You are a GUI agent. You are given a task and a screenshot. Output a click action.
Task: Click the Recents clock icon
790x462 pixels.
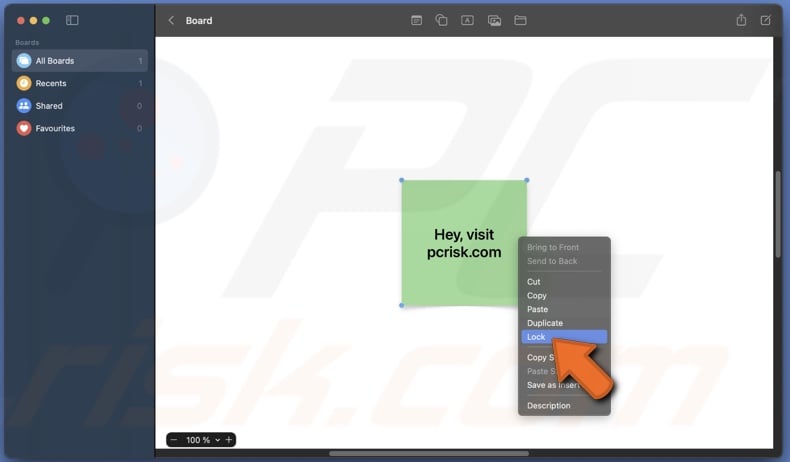(24, 83)
